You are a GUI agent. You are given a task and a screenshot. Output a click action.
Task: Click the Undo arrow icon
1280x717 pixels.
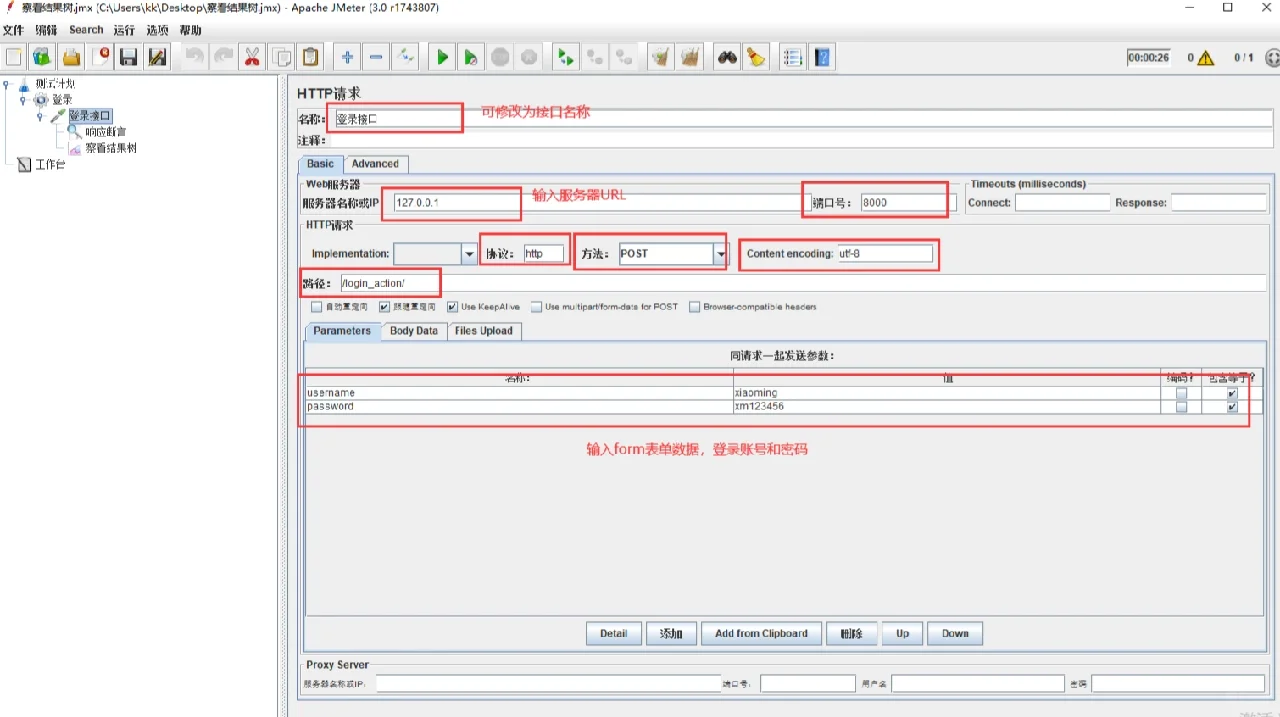[194, 57]
